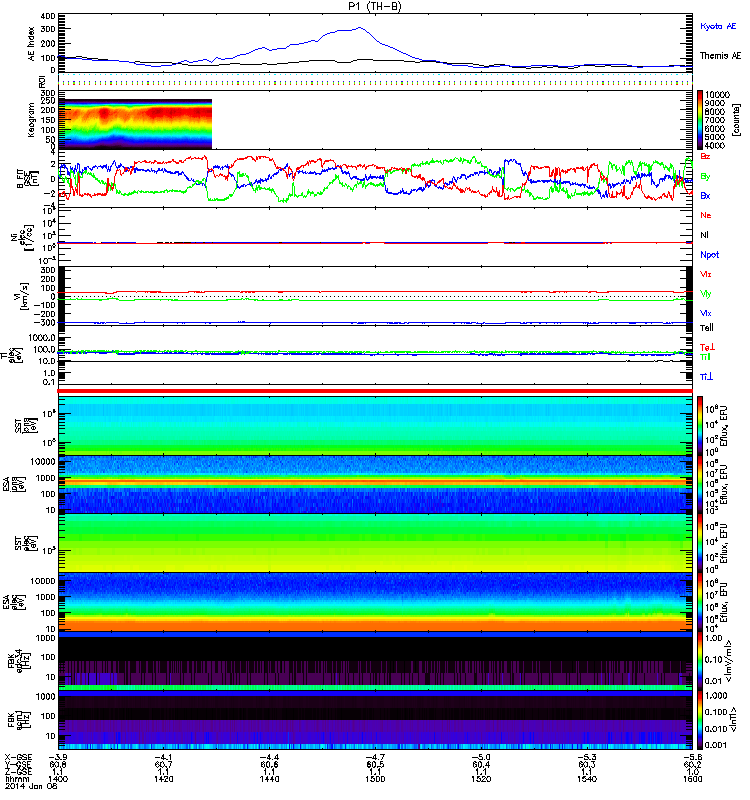Click the blue Bx legend label
750x800 pixels.
[705, 195]
